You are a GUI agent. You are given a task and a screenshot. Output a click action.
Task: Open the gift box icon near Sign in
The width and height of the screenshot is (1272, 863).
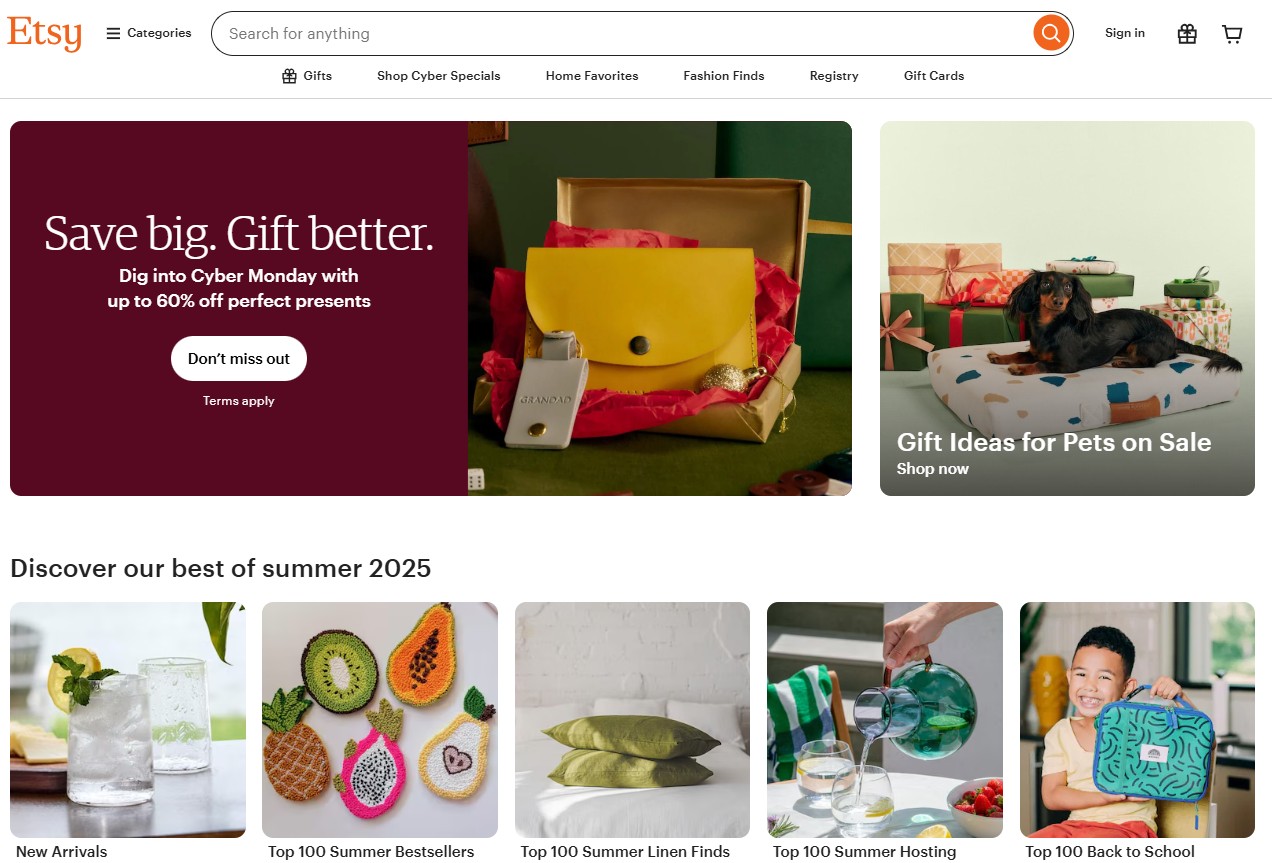point(1187,34)
